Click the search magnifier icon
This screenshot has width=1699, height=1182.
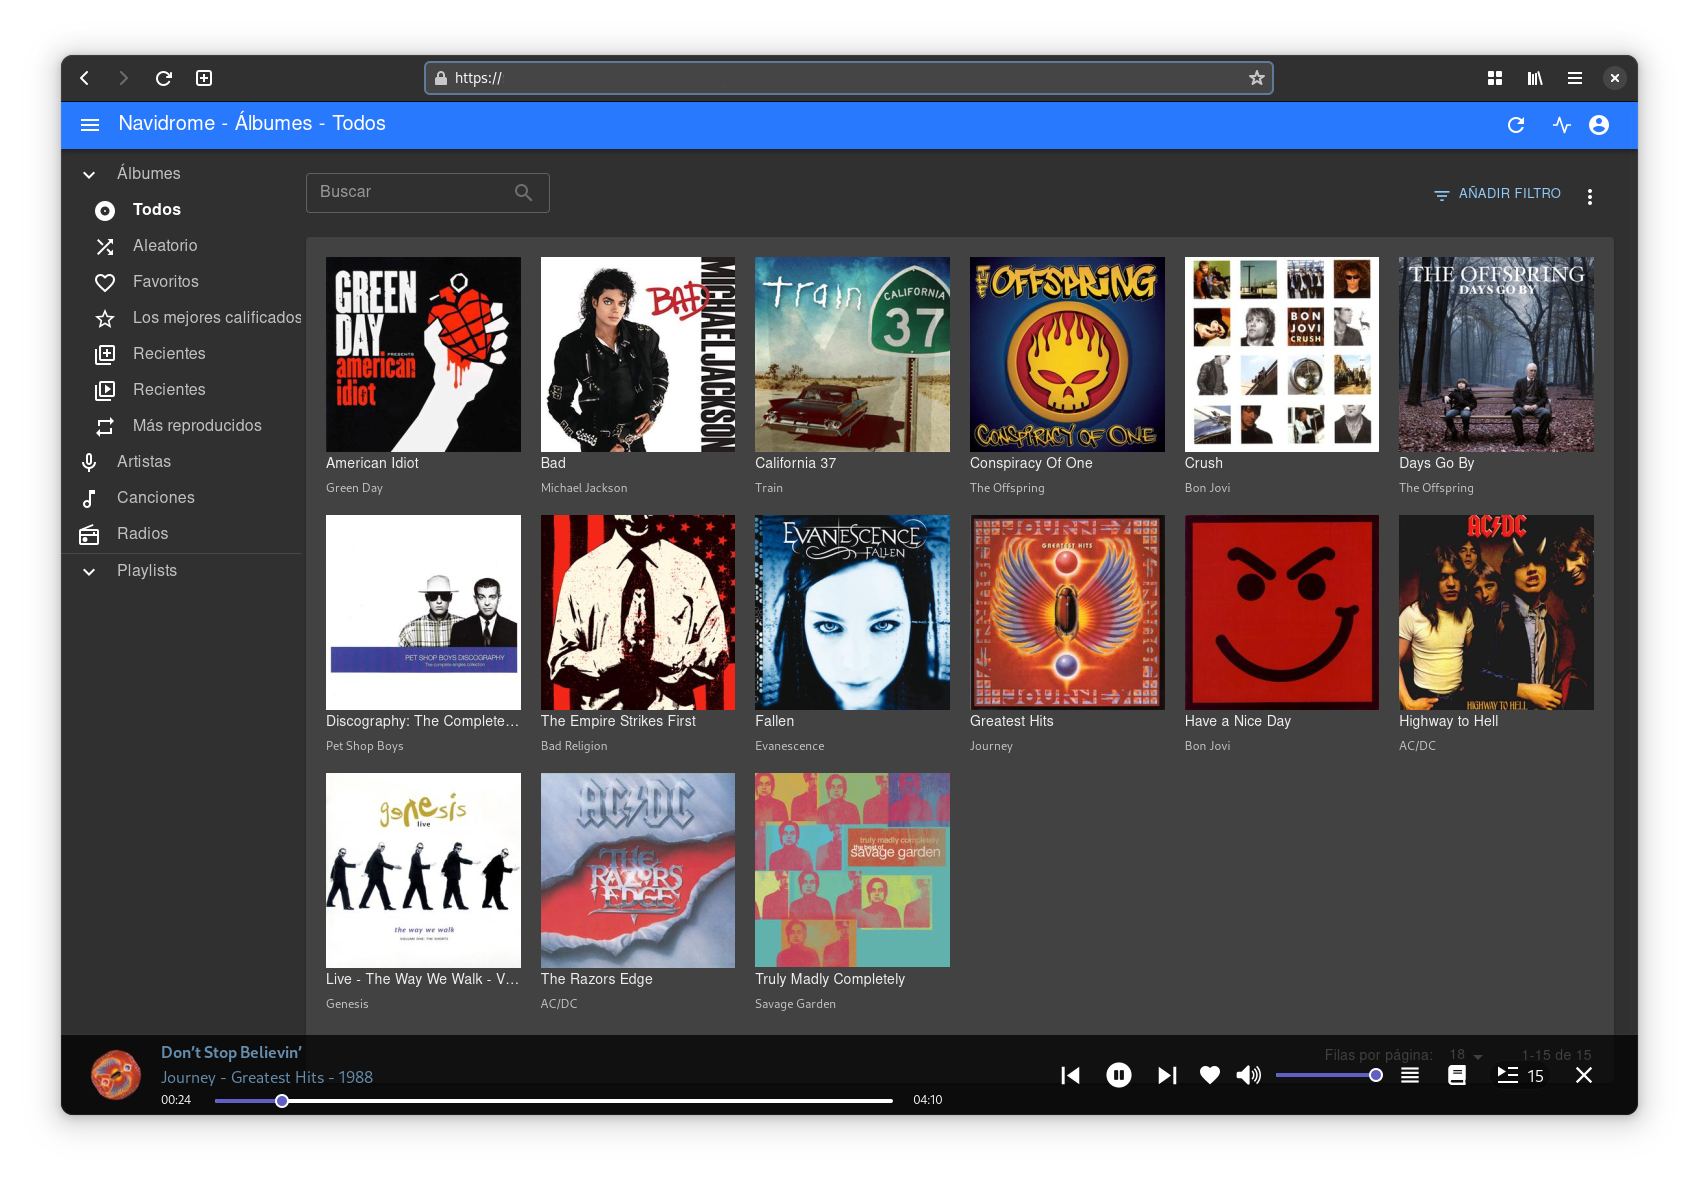pos(524,192)
